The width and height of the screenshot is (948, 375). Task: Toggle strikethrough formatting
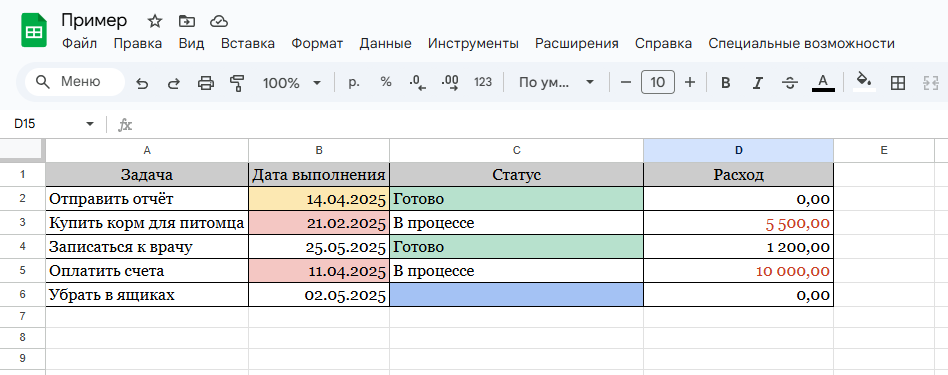tap(790, 83)
